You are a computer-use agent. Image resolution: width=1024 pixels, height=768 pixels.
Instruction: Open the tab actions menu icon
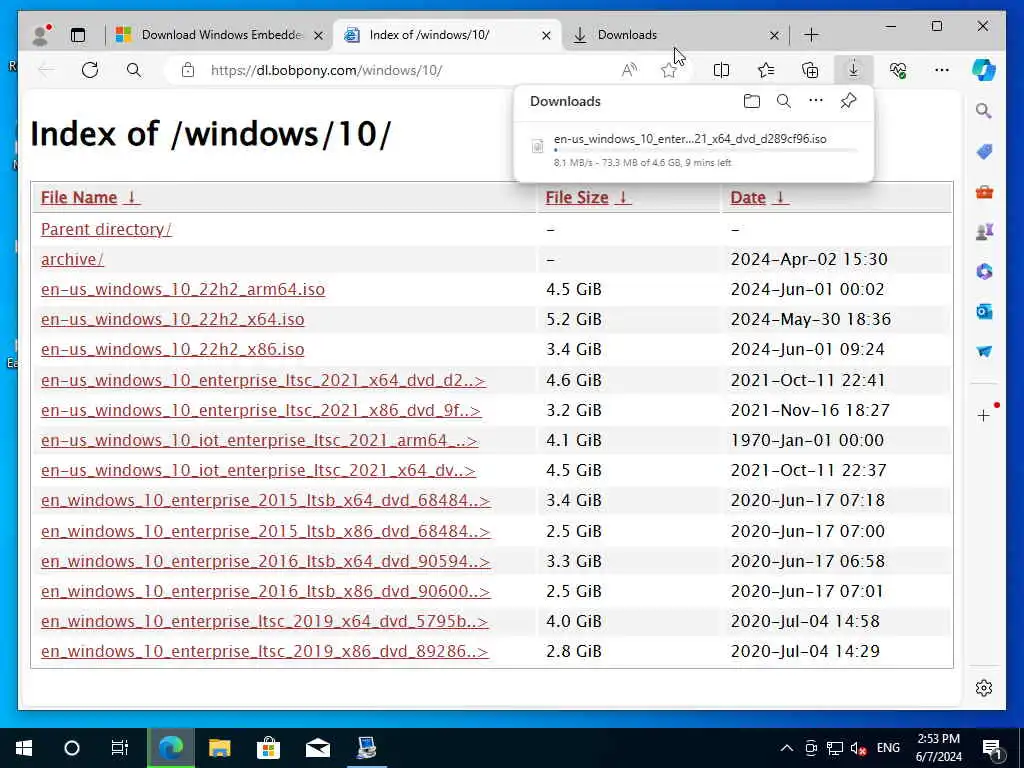[x=78, y=35]
